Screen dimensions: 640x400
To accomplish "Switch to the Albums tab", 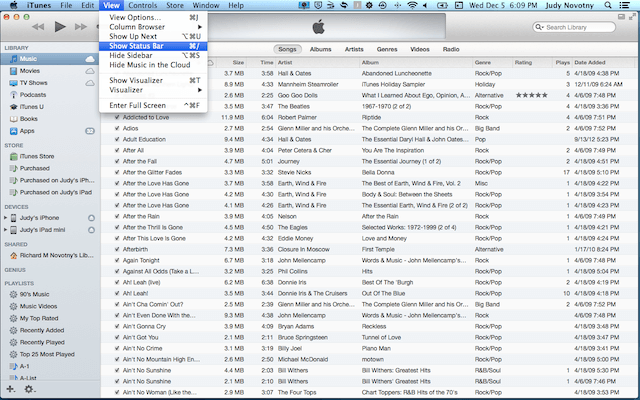I will 320,49.
